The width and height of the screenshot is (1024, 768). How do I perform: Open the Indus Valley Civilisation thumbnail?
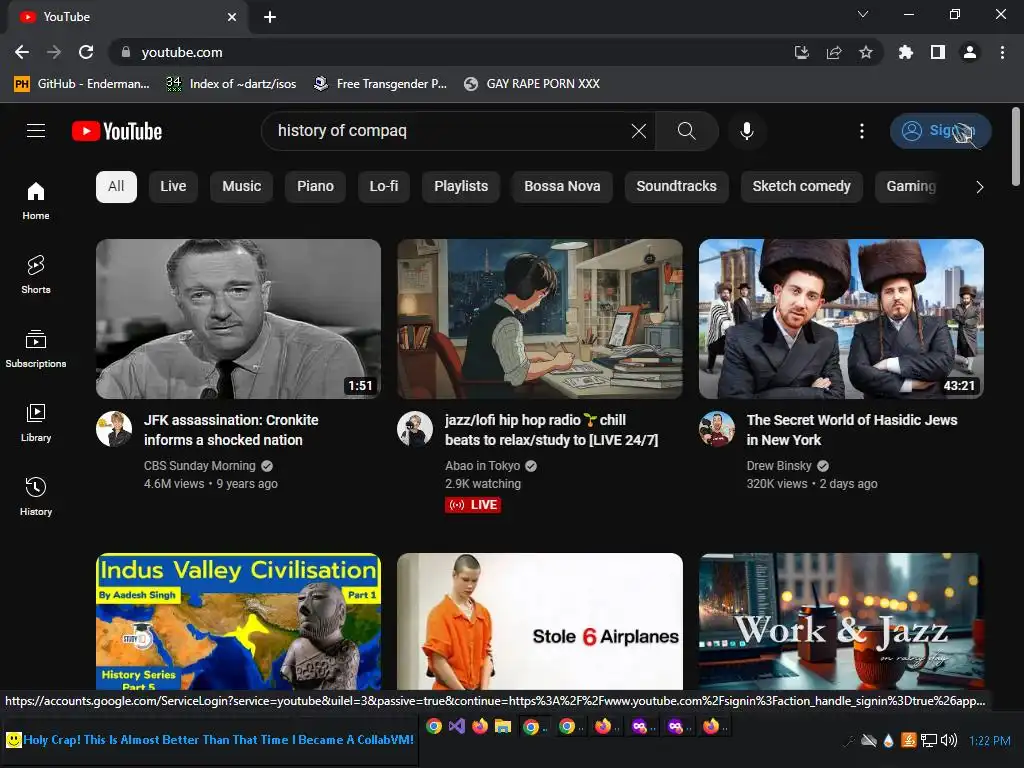(x=238, y=621)
